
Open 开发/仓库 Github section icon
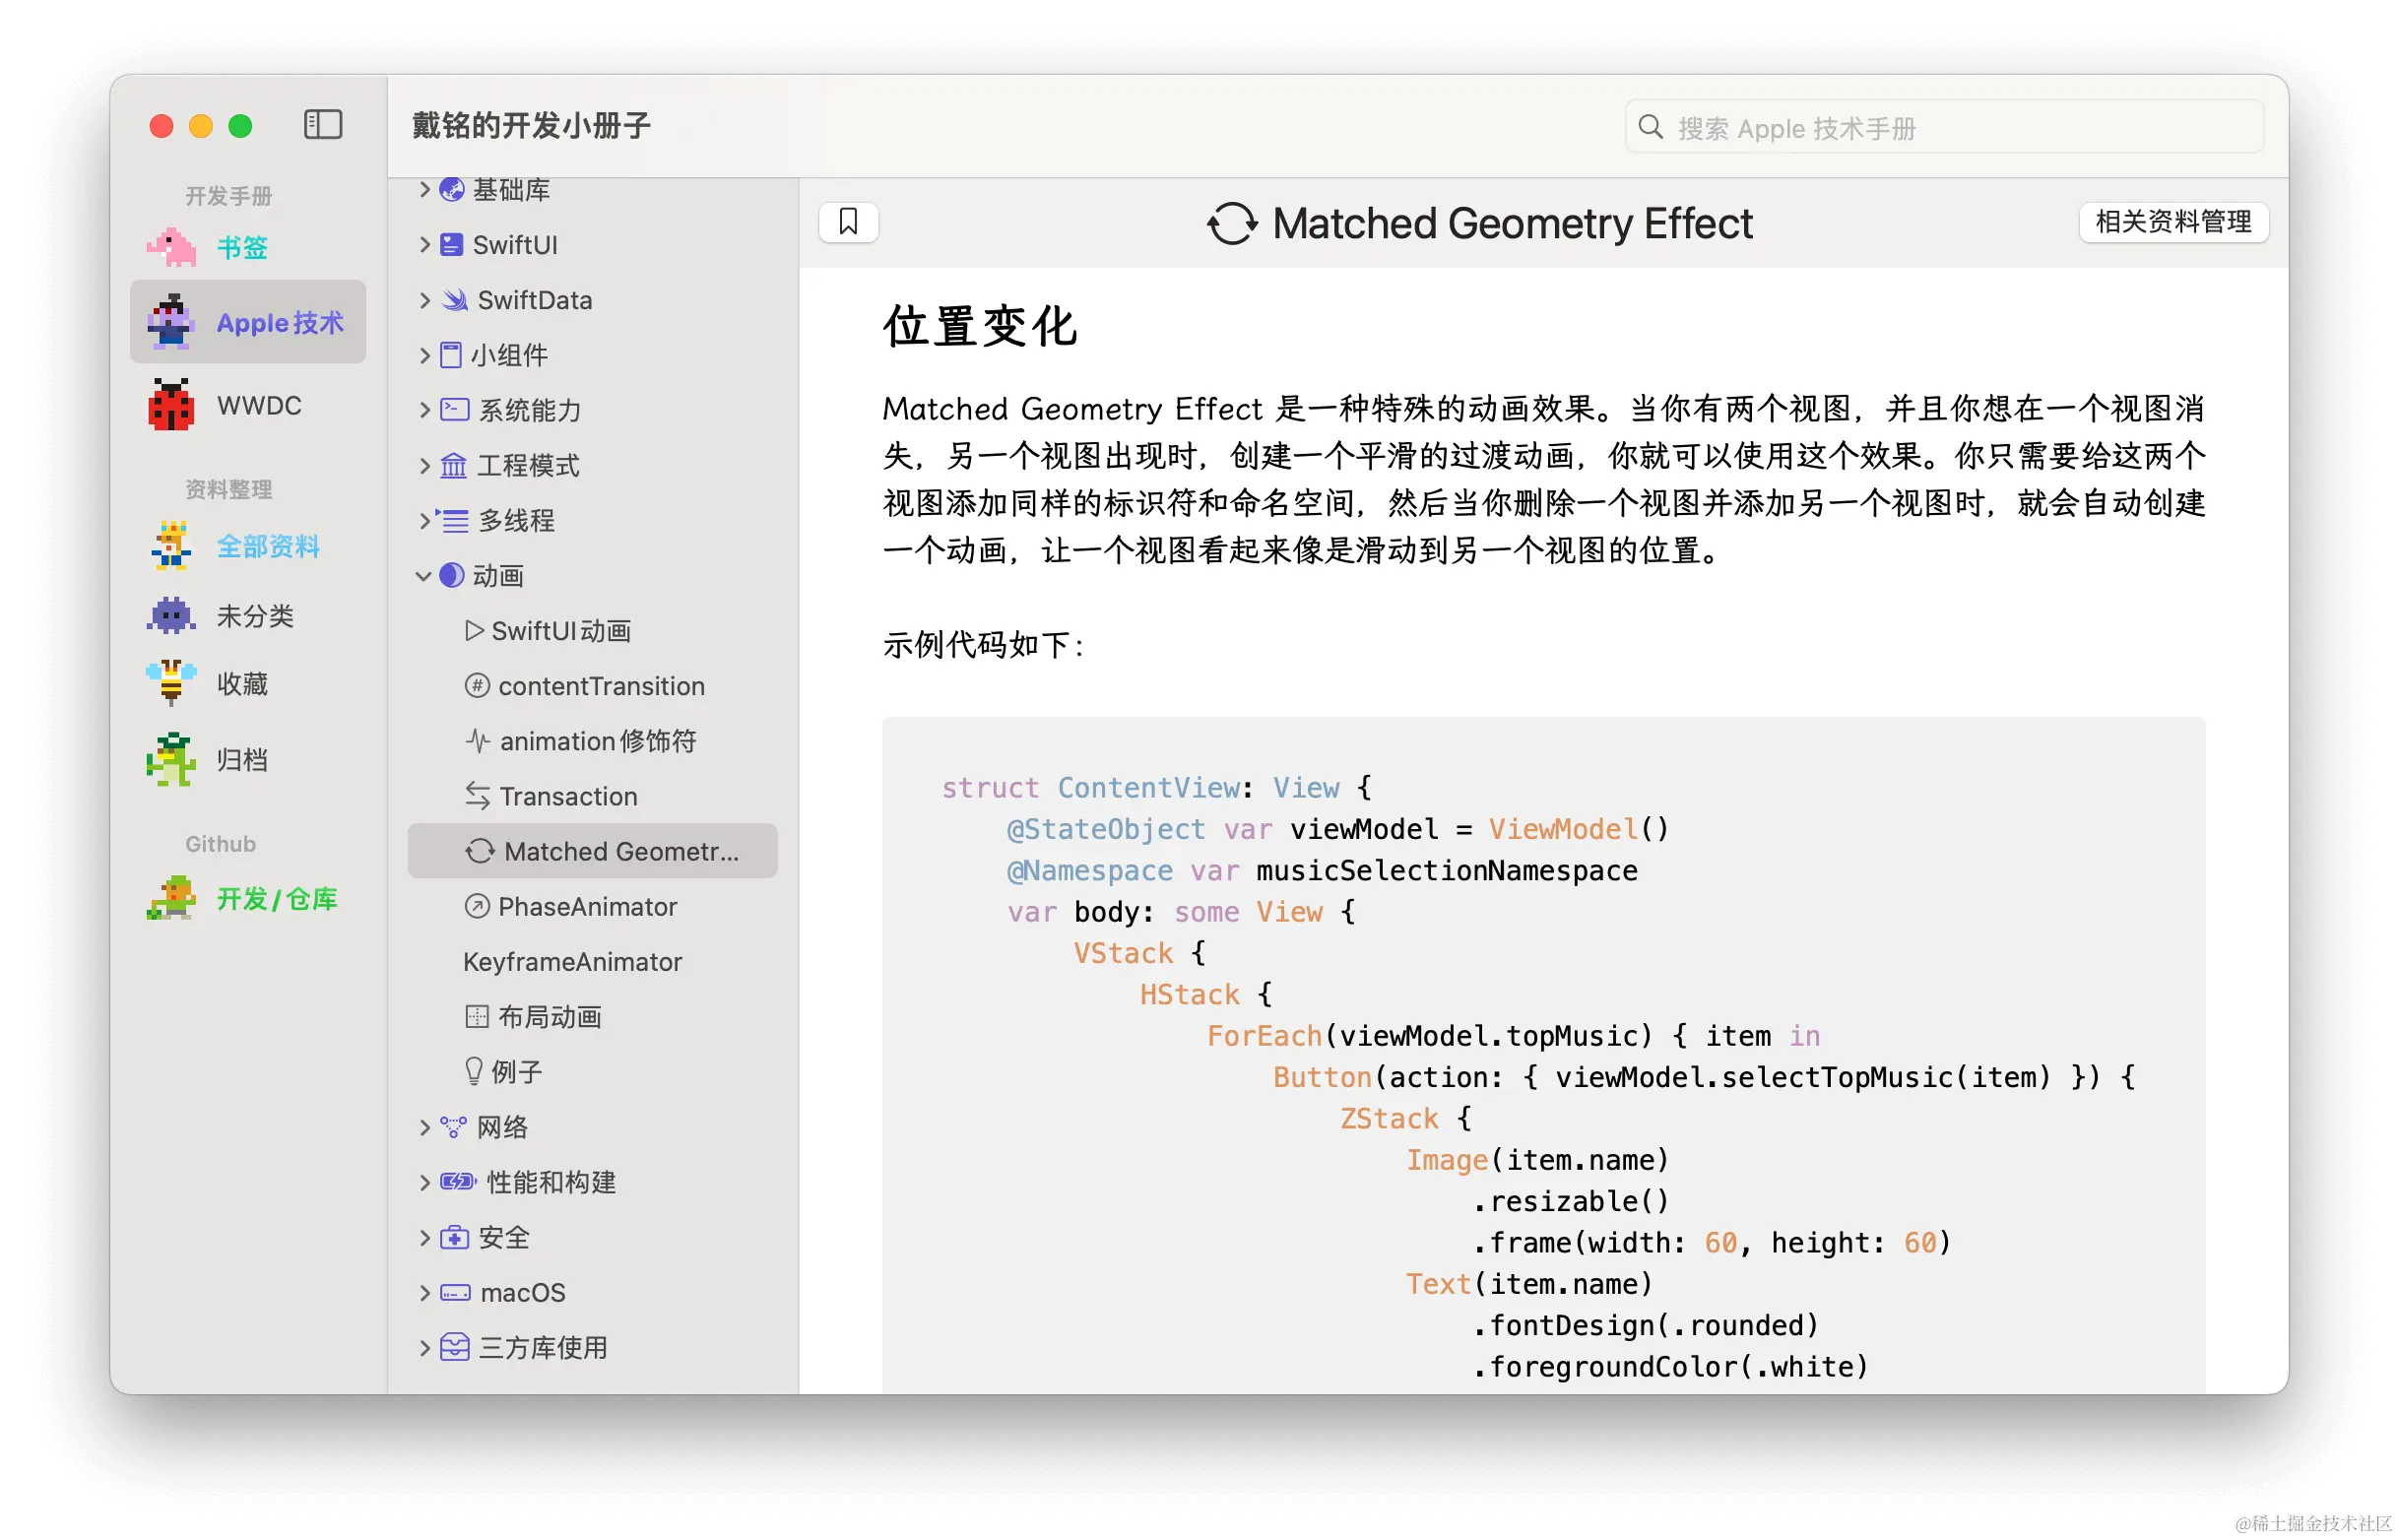tap(171, 898)
